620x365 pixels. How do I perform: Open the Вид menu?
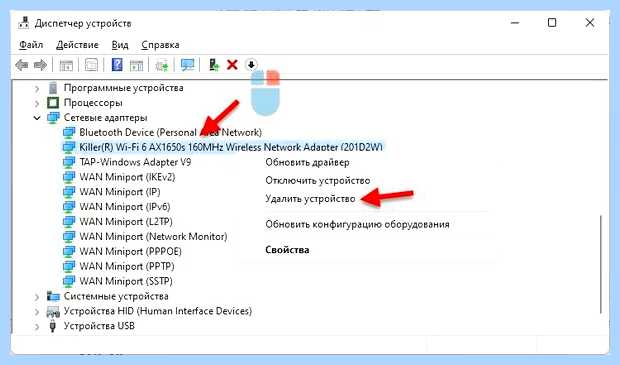120,45
